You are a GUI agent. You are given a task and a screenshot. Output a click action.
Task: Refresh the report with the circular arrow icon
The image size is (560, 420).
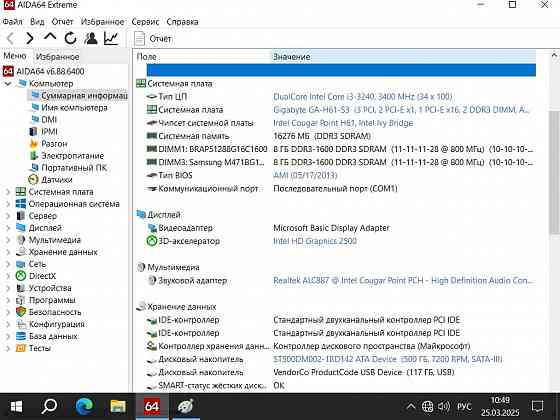click(x=70, y=38)
